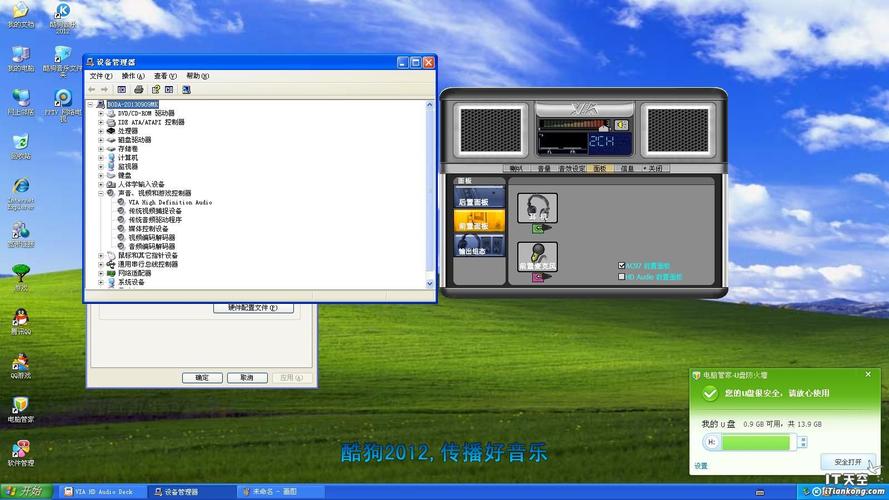Collapse the 声音、视频和游戏控制器 tree node
889x500 pixels.
(x=101, y=193)
